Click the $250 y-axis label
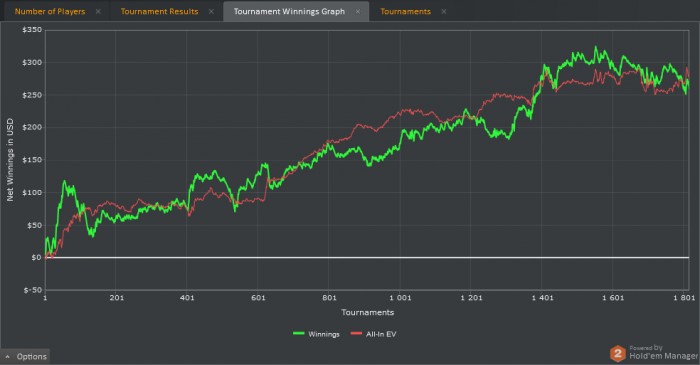 (x=32, y=95)
